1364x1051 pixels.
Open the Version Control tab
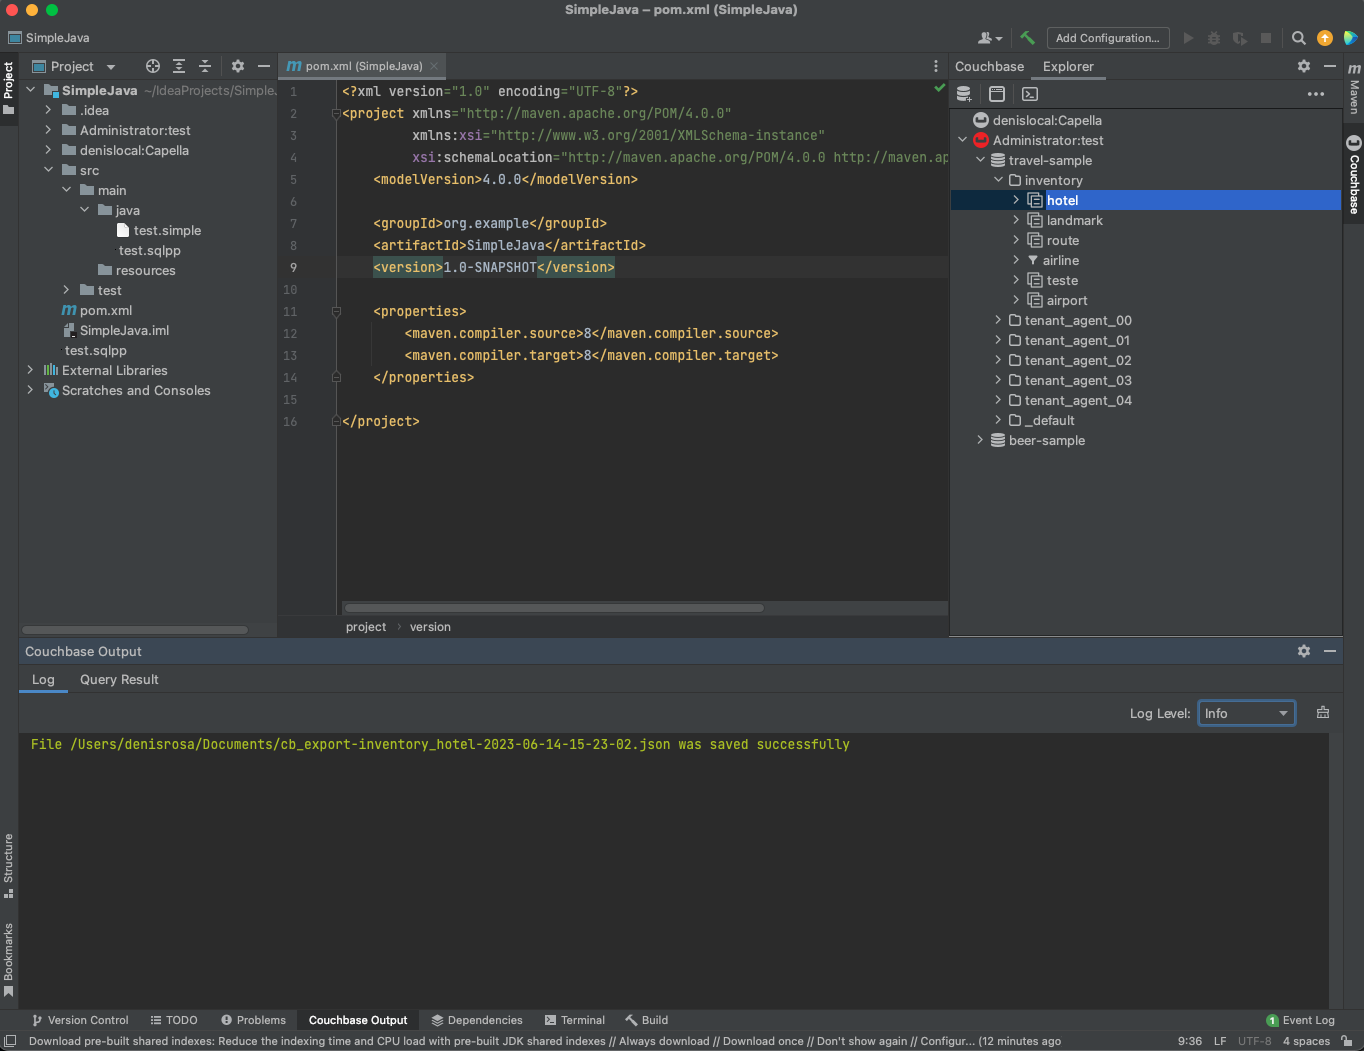point(80,1020)
